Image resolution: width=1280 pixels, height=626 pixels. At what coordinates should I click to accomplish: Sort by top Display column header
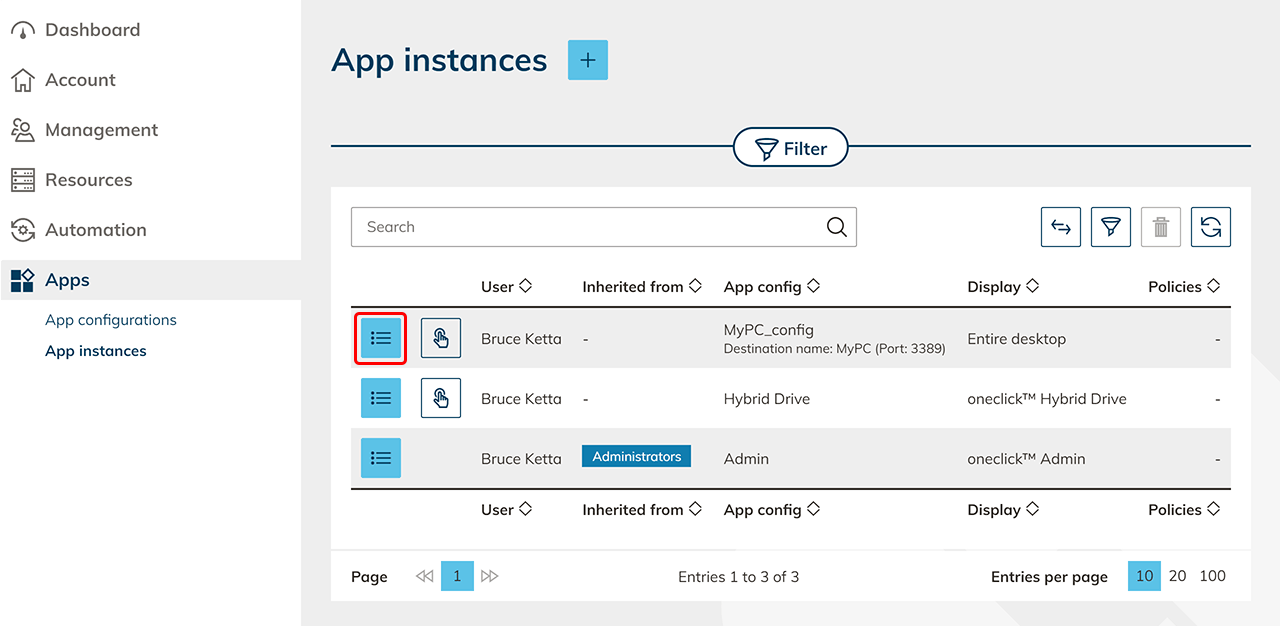point(1003,287)
